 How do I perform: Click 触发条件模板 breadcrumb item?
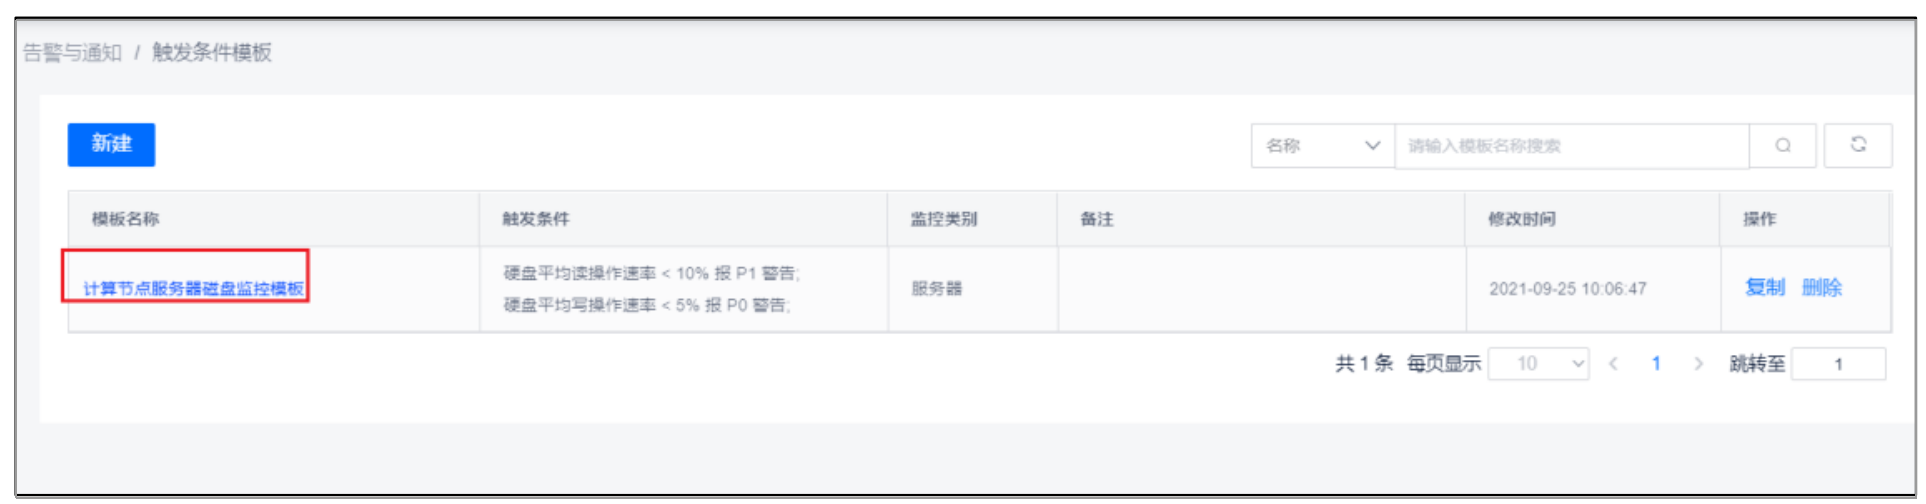(x=212, y=53)
